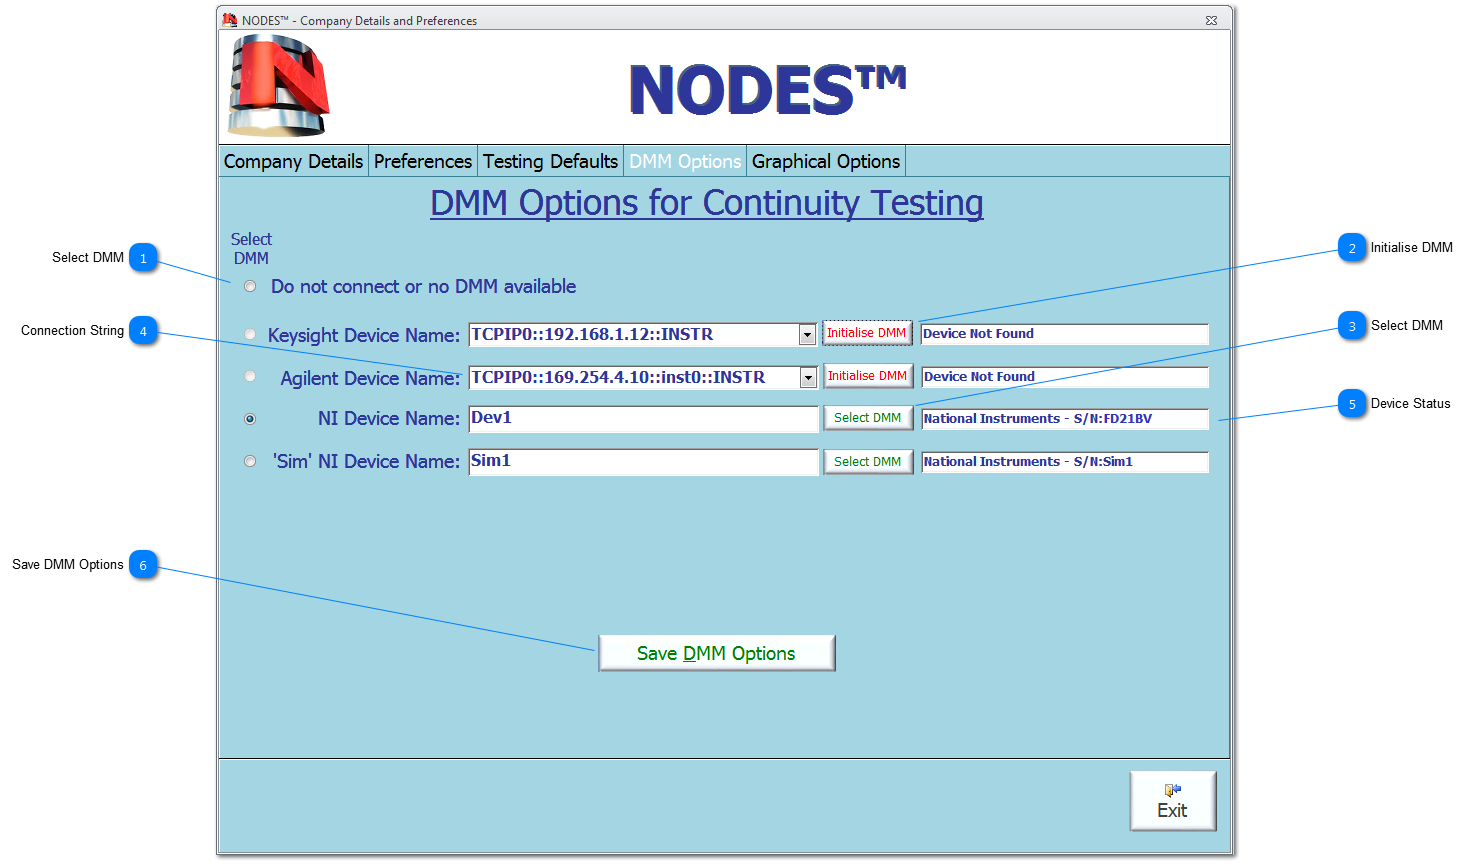The height and width of the screenshot is (864, 1469).
Task: Click callout badge 2 for Initialise DMM
Action: [1351, 247]
